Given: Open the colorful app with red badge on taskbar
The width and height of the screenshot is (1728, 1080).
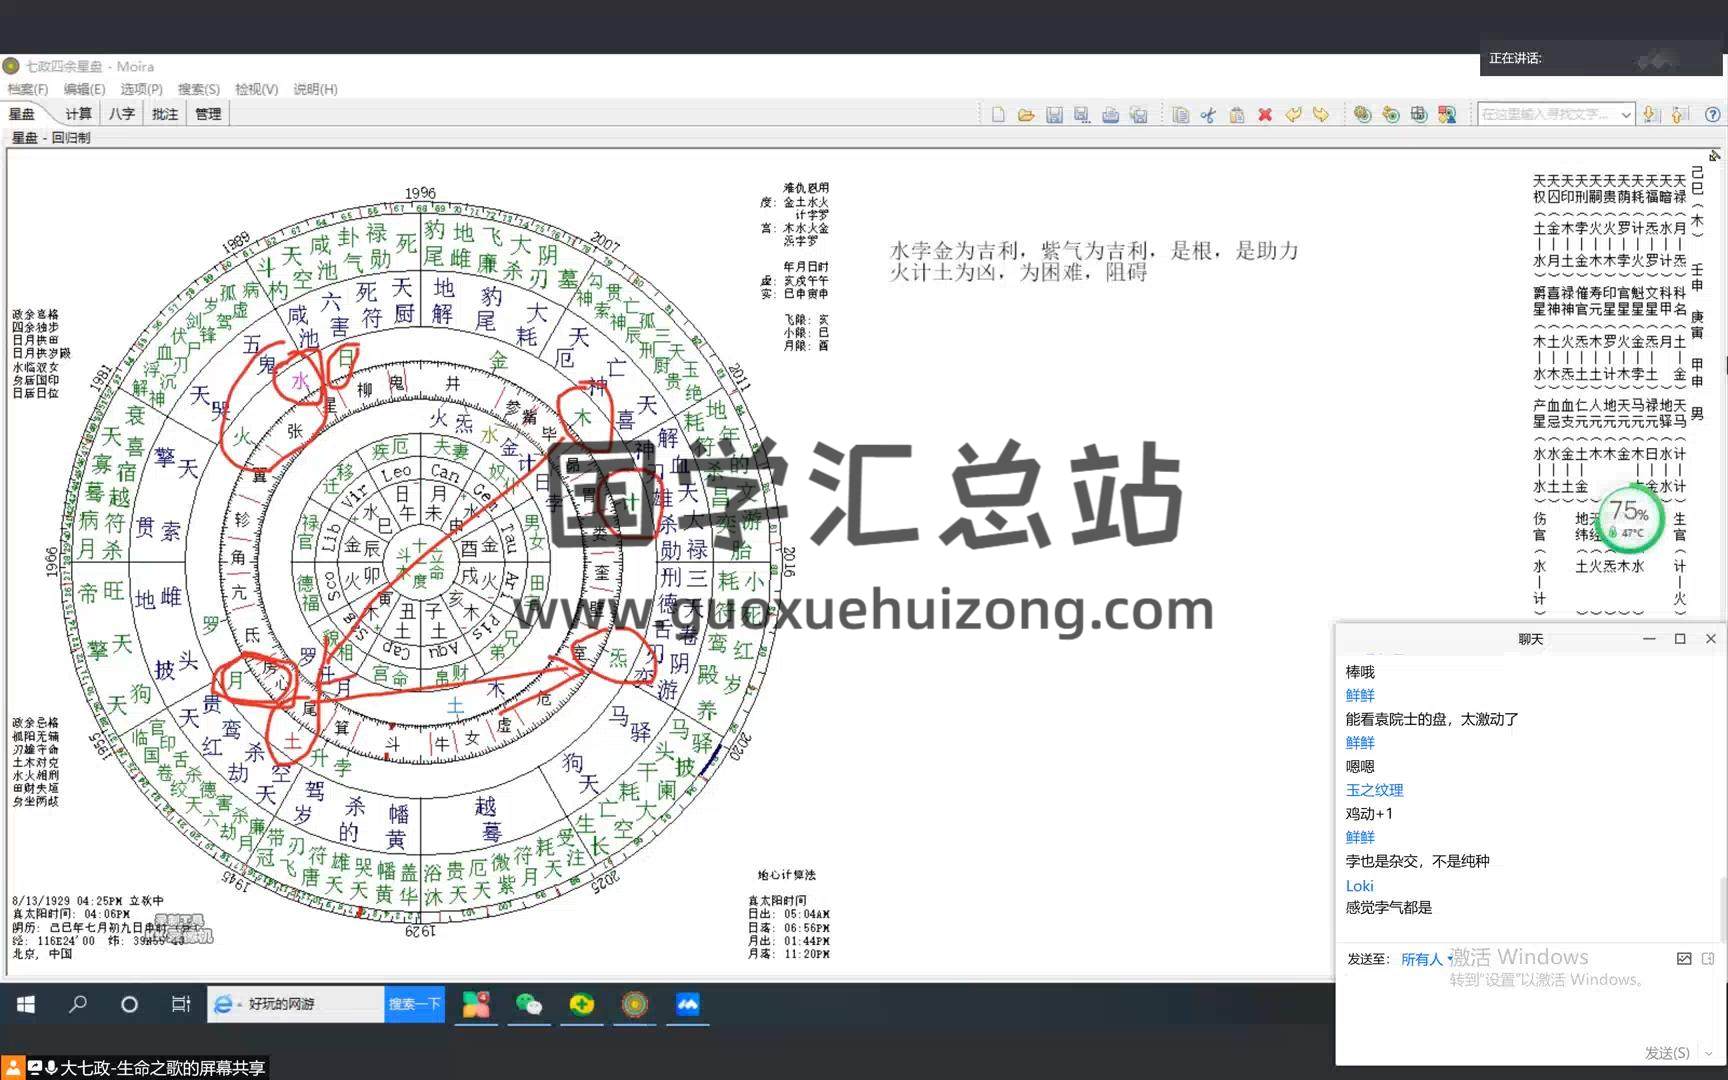Looking at the screenshot, I should pos(476,1004).
